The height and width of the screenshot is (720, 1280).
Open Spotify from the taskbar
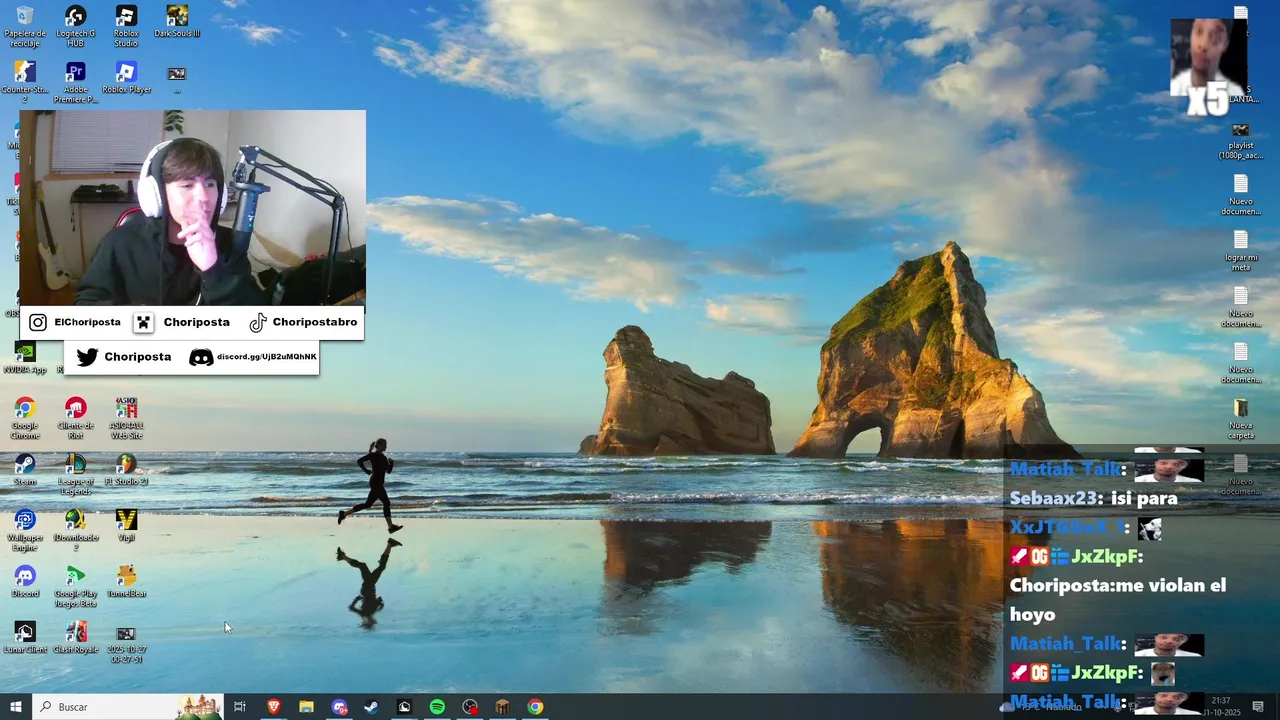437,707
